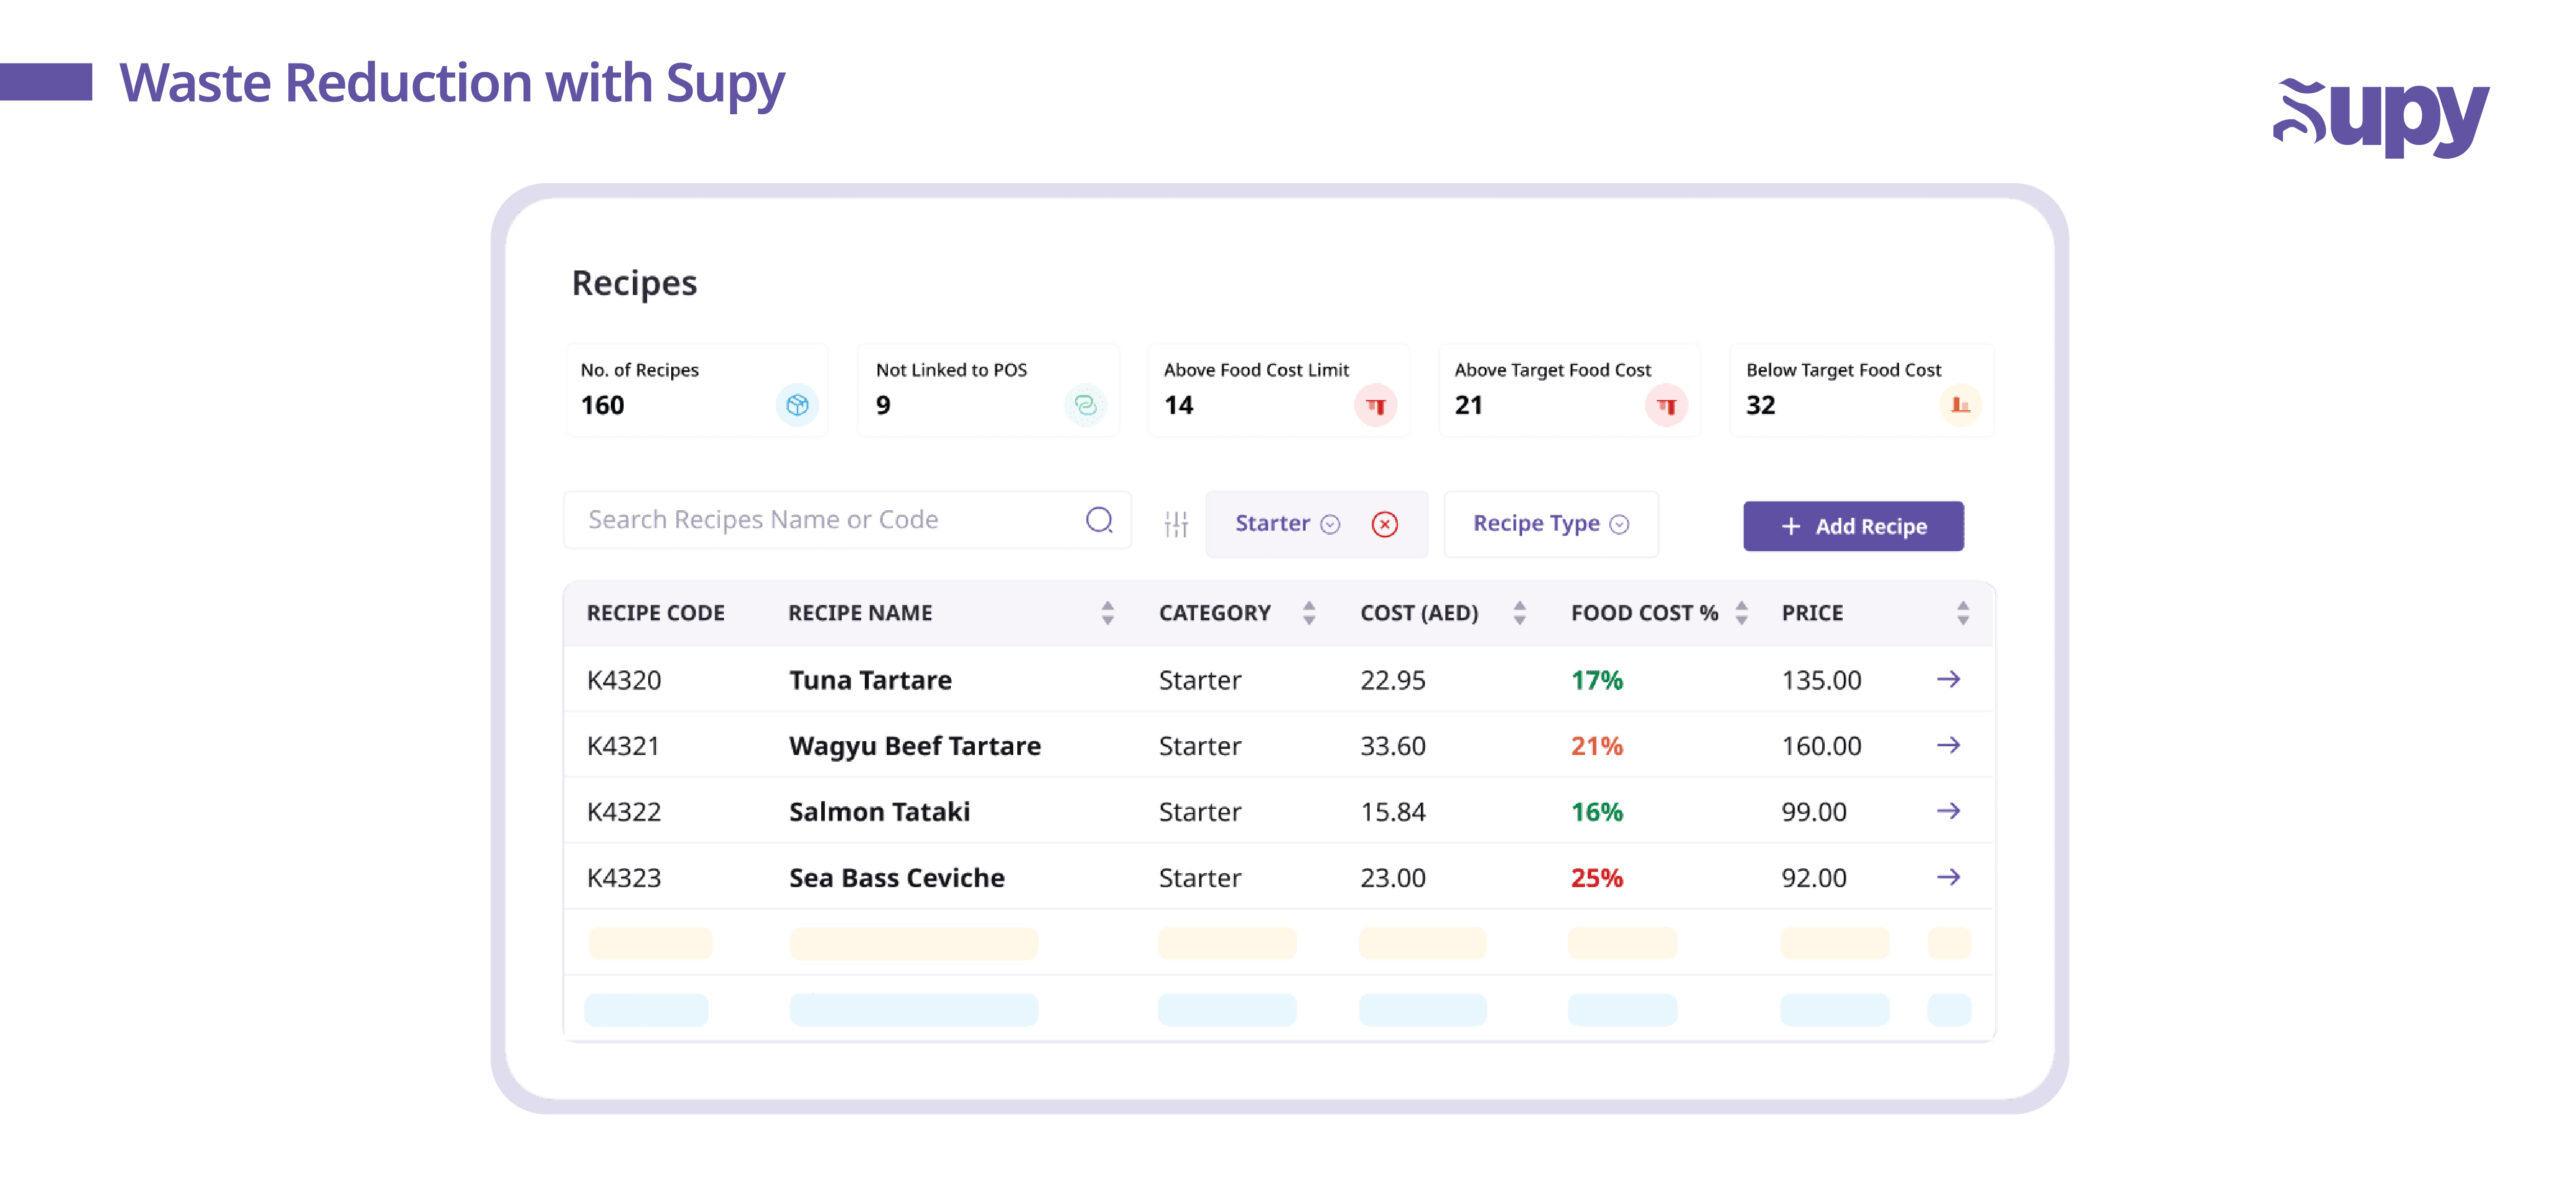Viewport: 2560px width, 1196px height.
Task: Click the 21% food cost value
Action: [1597, 746]
